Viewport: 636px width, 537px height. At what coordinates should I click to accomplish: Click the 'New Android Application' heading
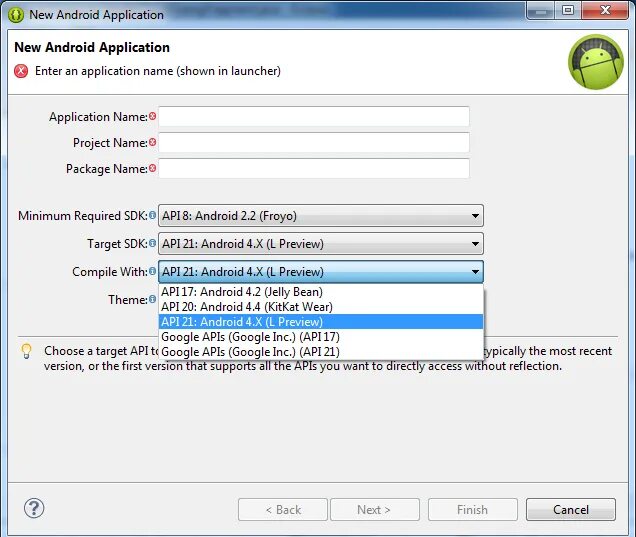92,47
